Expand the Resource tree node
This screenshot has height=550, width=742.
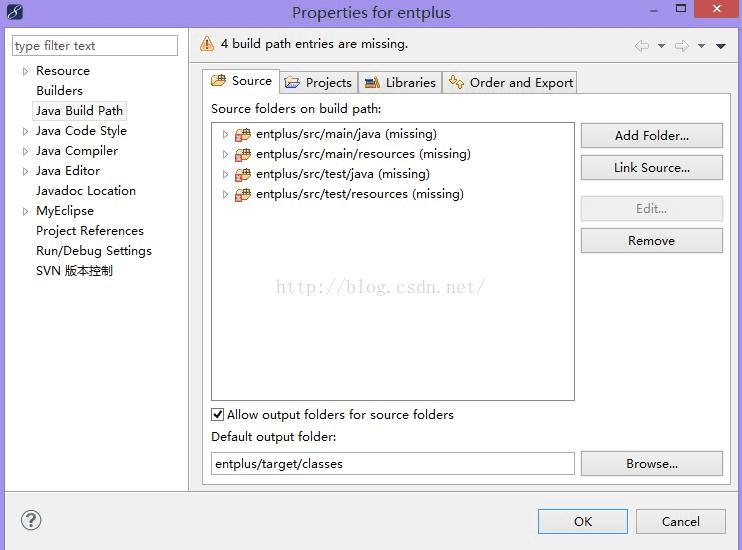(x=25, y=71)
